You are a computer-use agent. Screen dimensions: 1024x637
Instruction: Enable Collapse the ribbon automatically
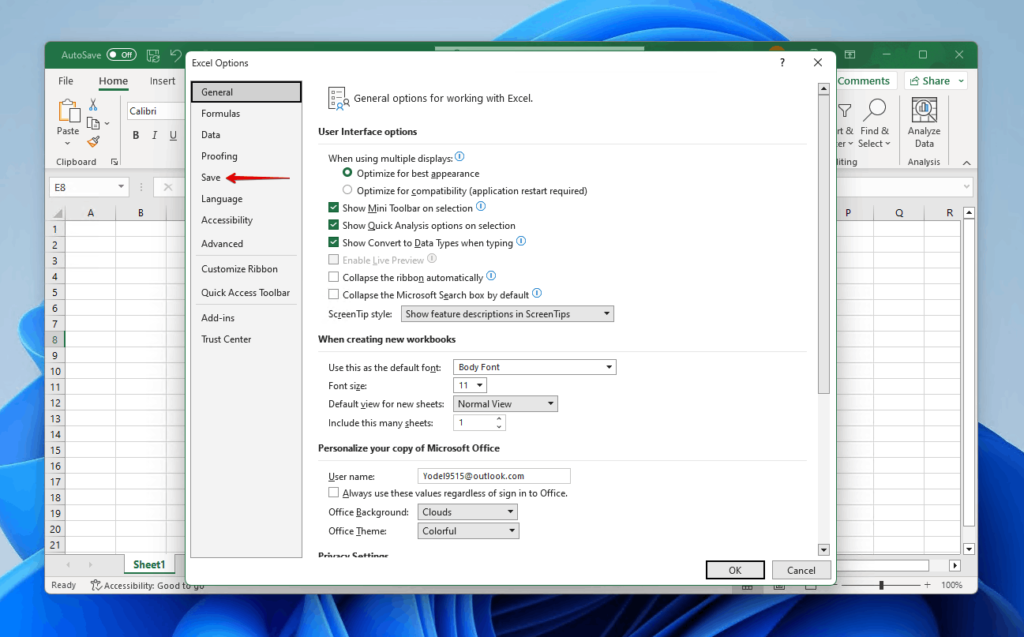(x=335, y=277)
